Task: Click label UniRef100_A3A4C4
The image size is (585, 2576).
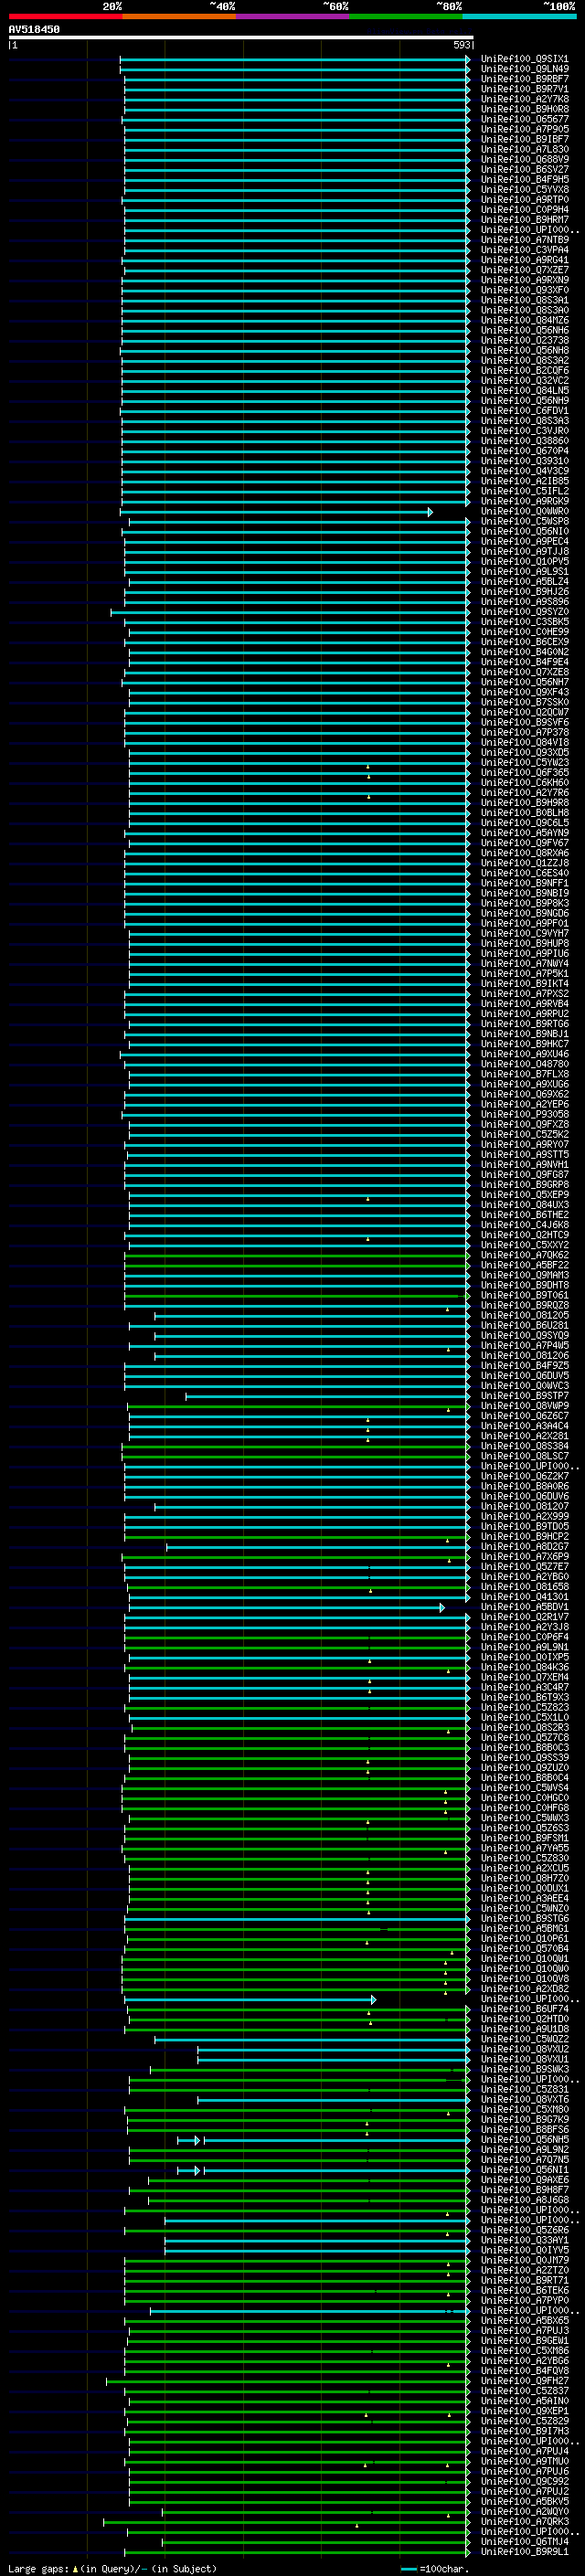Action: pos(524,1426)
